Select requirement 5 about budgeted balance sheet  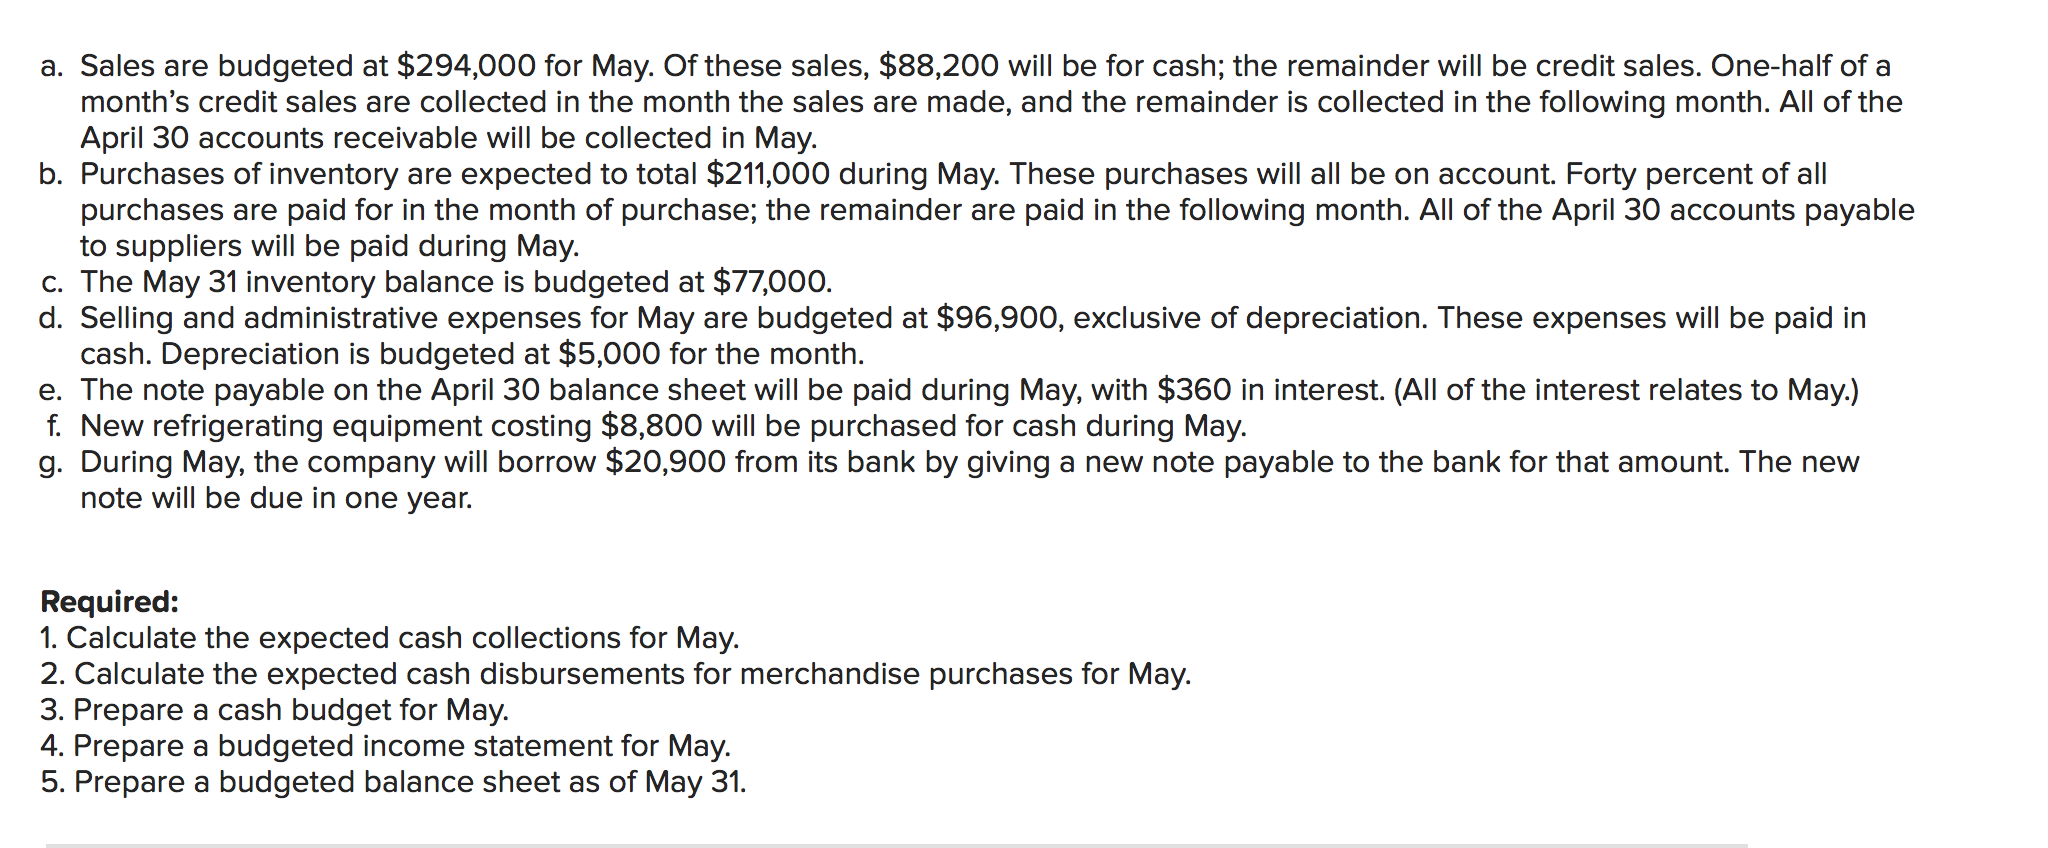(x=394, y=782)
